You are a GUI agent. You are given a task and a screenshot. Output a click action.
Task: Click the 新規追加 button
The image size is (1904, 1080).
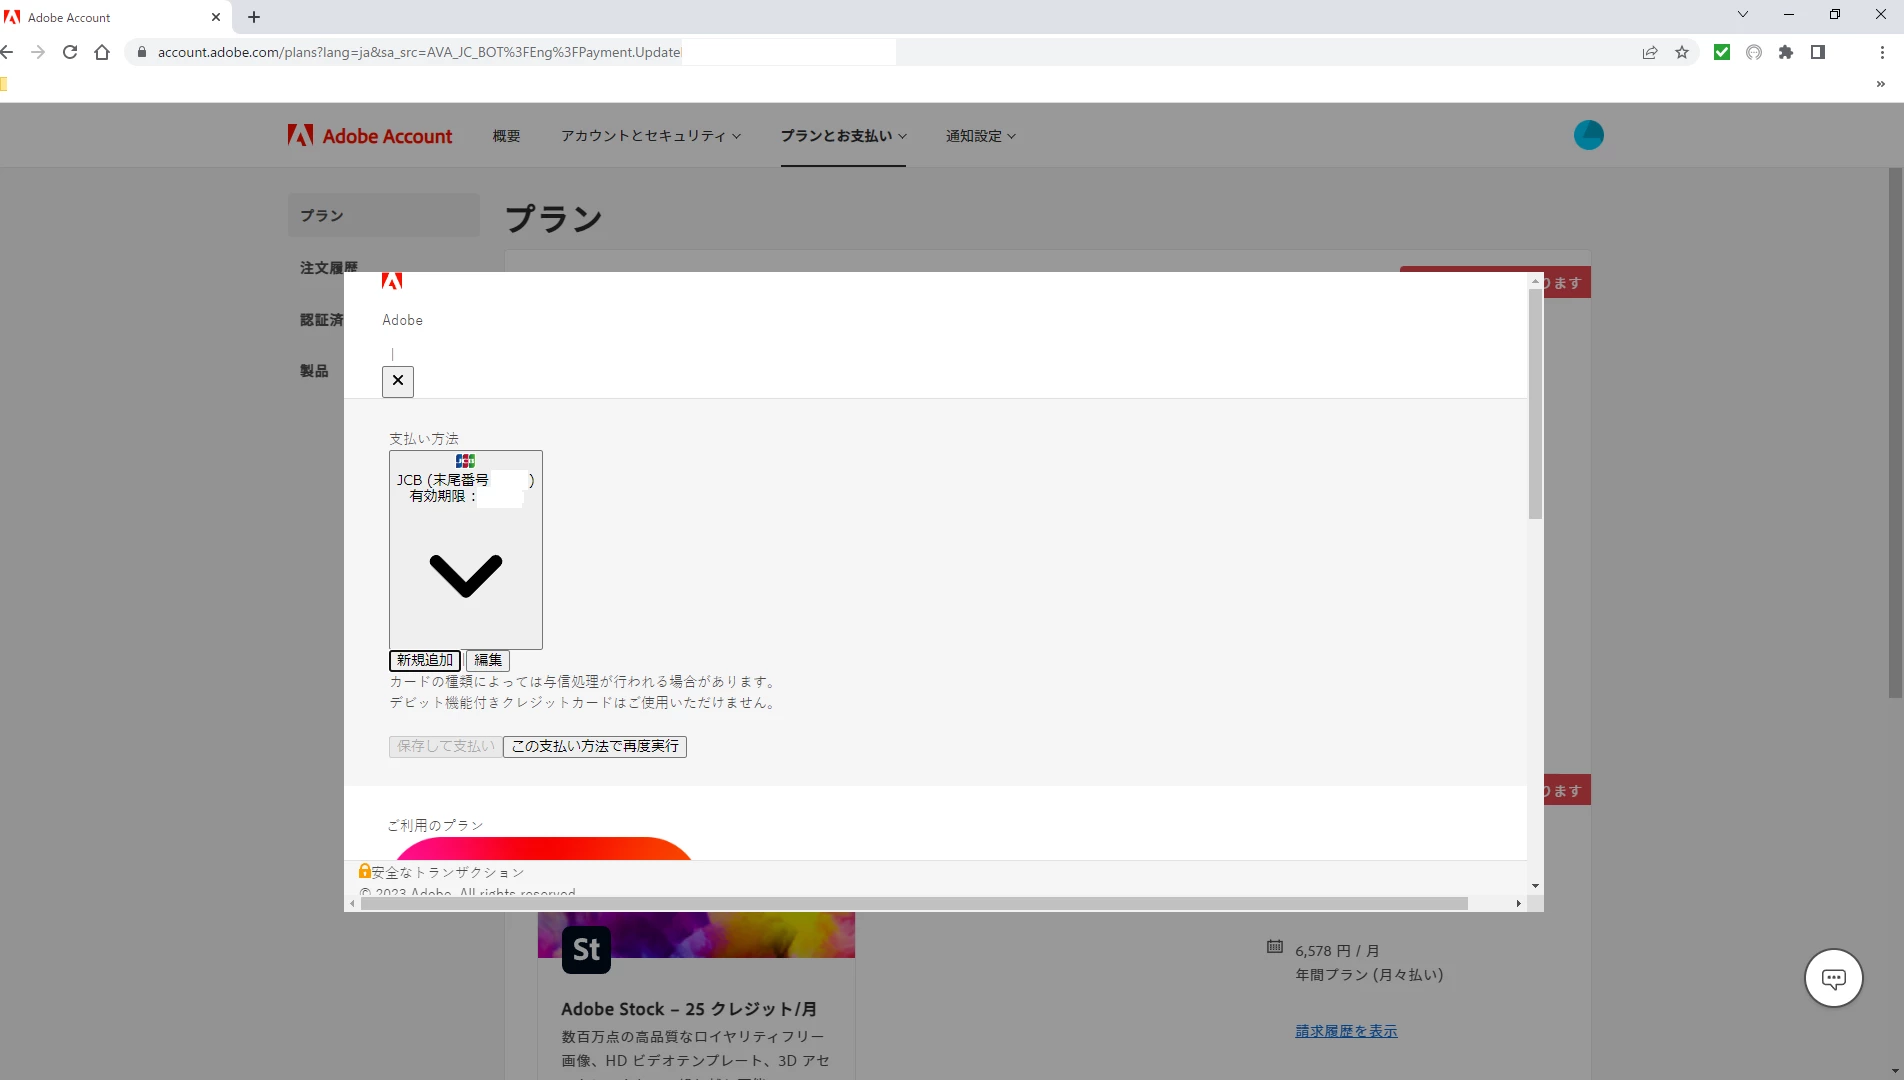pyautogui.click(x=425, y=660)
